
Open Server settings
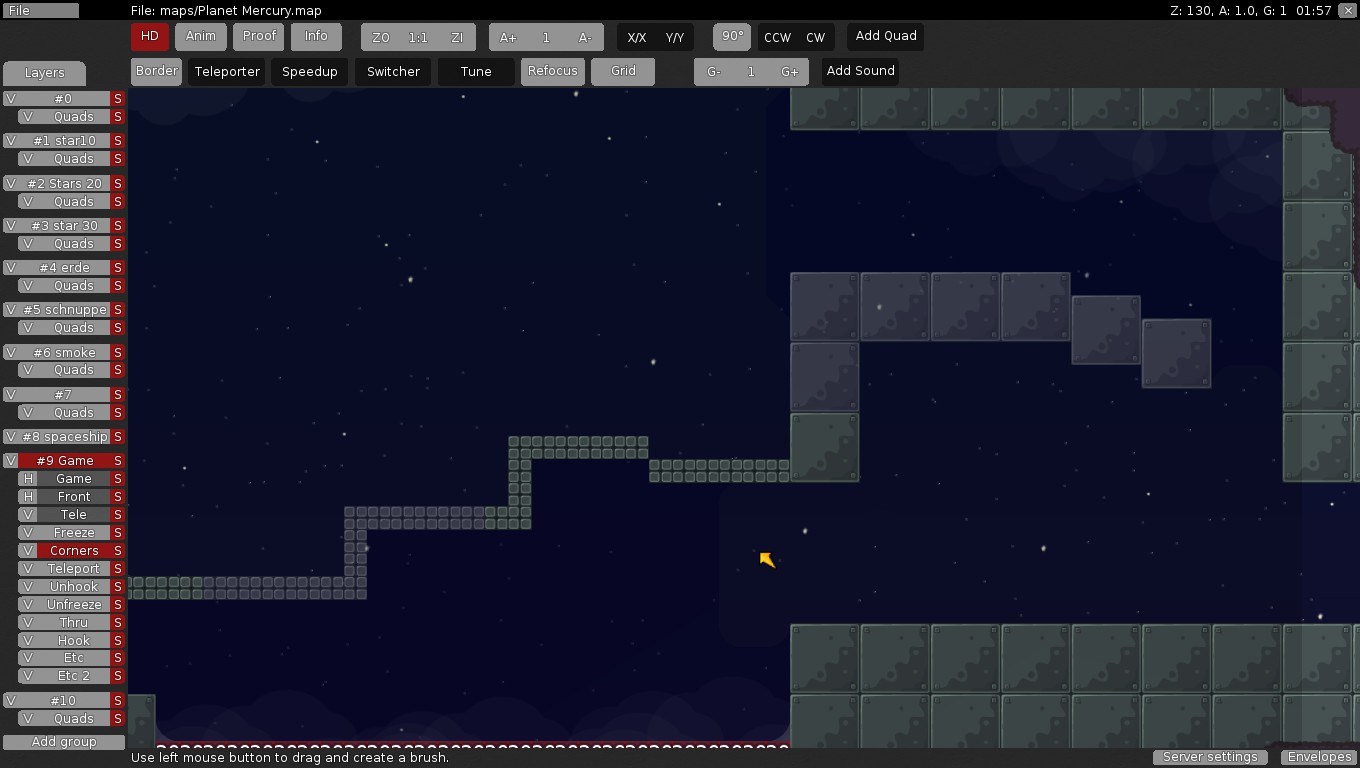pyautogui.click(x=1210, y=757)
